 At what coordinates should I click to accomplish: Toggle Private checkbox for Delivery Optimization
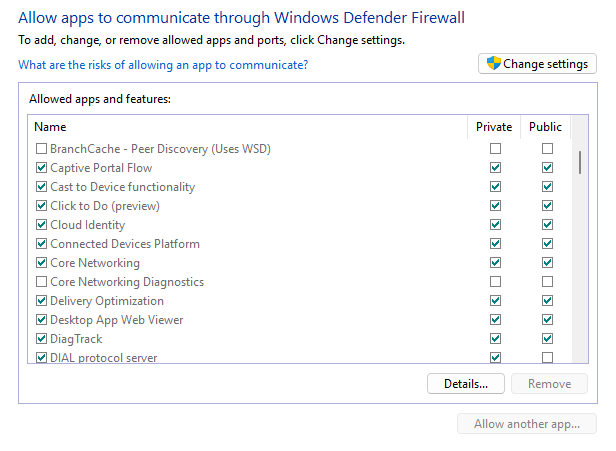point(495,301)
